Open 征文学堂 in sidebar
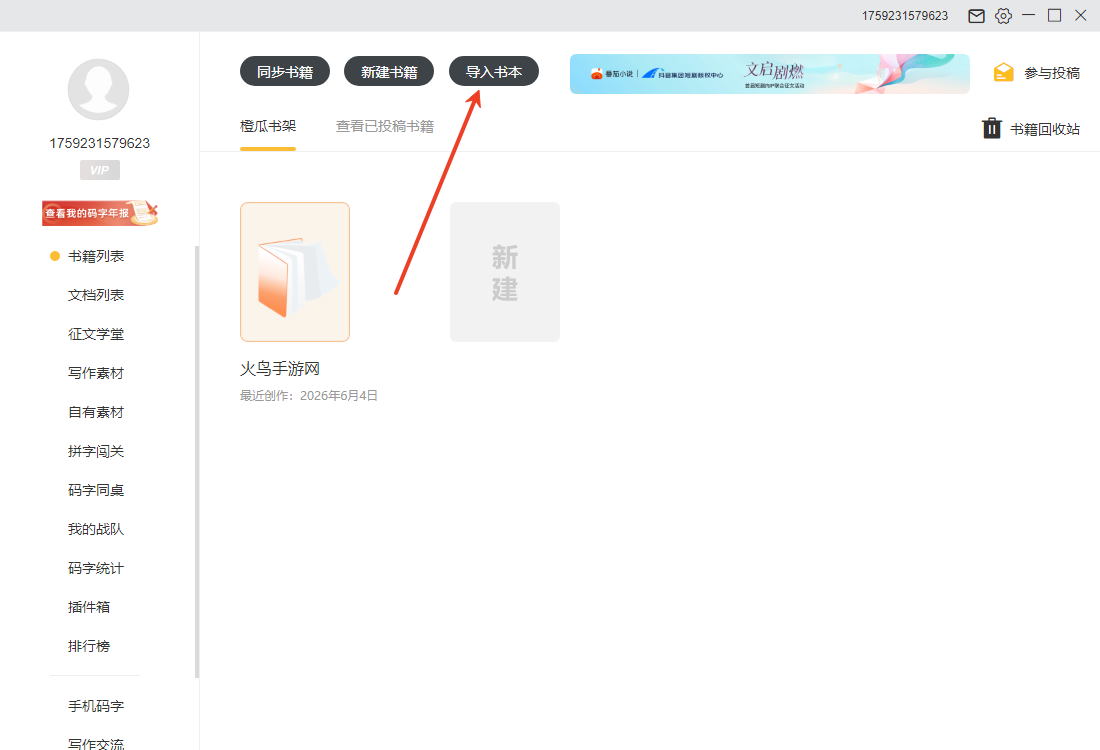 pyautogui.click(x=96, y=334)
